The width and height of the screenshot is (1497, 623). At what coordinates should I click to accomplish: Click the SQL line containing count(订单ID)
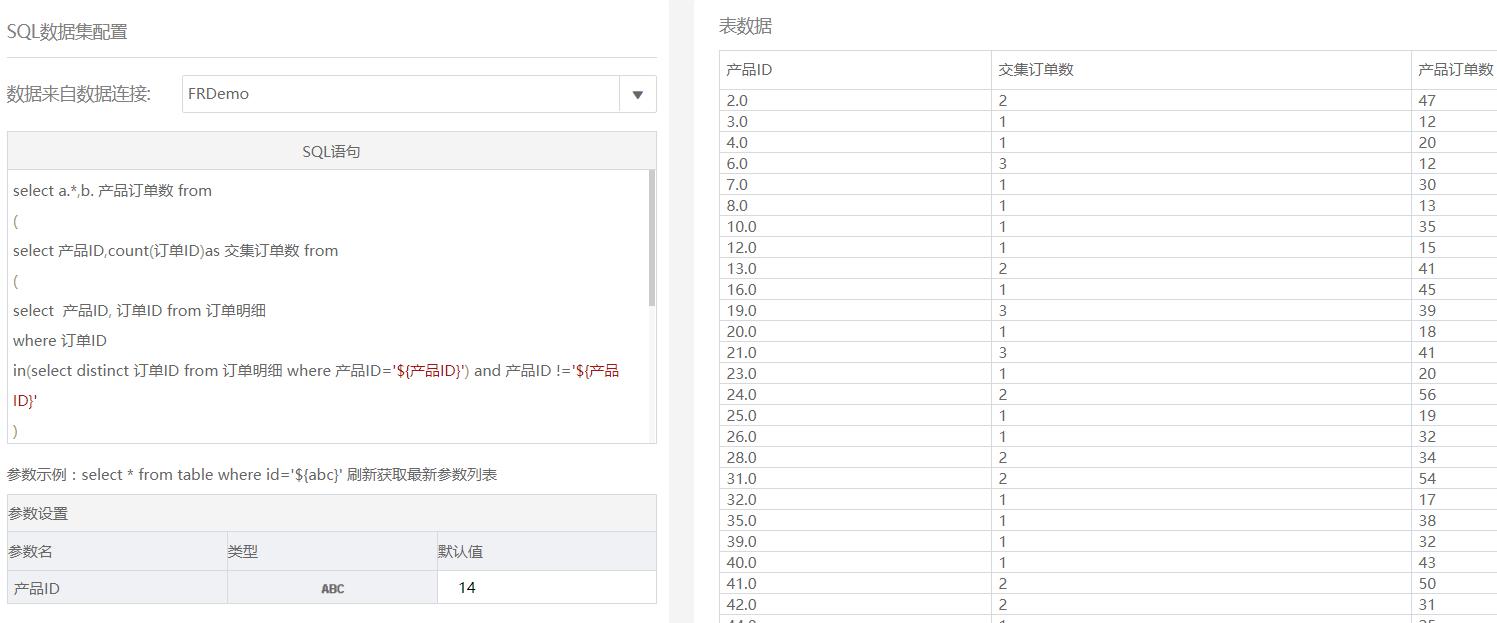(x=175, y=251)
